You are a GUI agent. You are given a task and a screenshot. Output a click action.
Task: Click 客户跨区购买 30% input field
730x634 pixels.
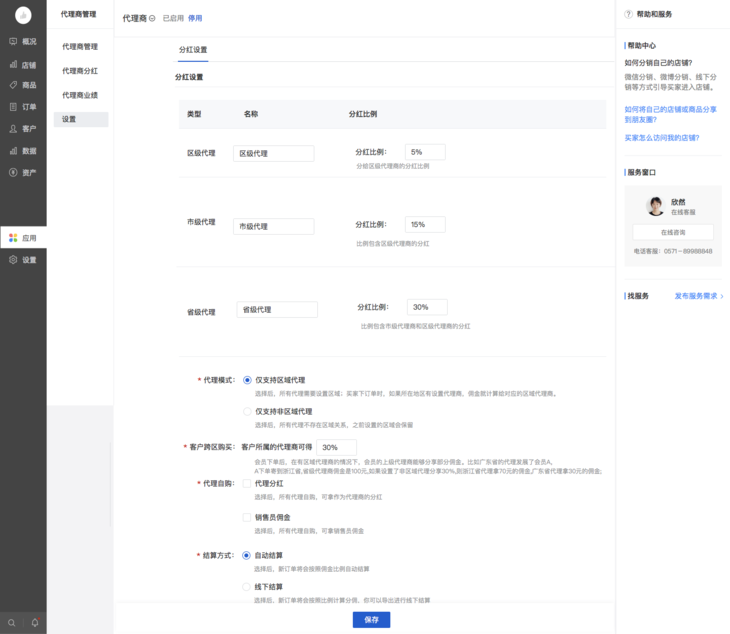pyautogui.click(x=337, y=447)
